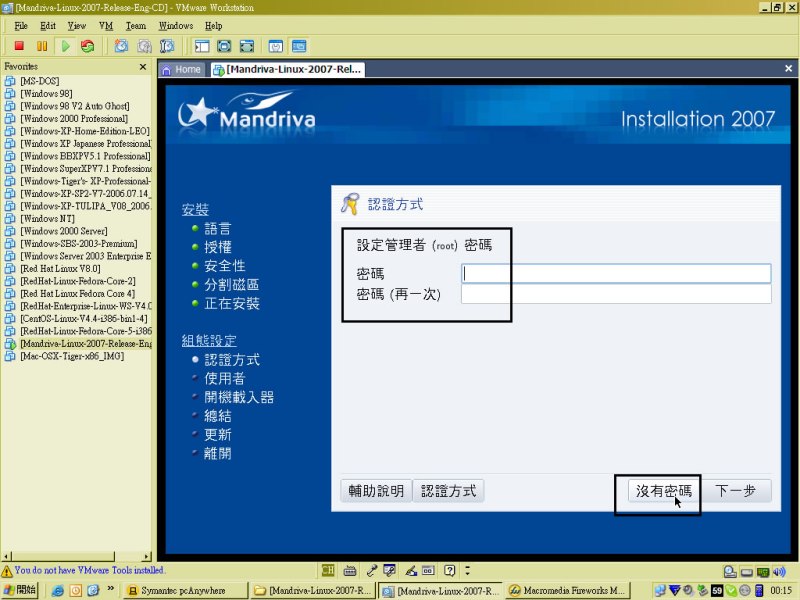Viewport: 800px width, 600px height.
Task: Click the Suspend (pause) toolbar icon
Action: click(42, 46)
